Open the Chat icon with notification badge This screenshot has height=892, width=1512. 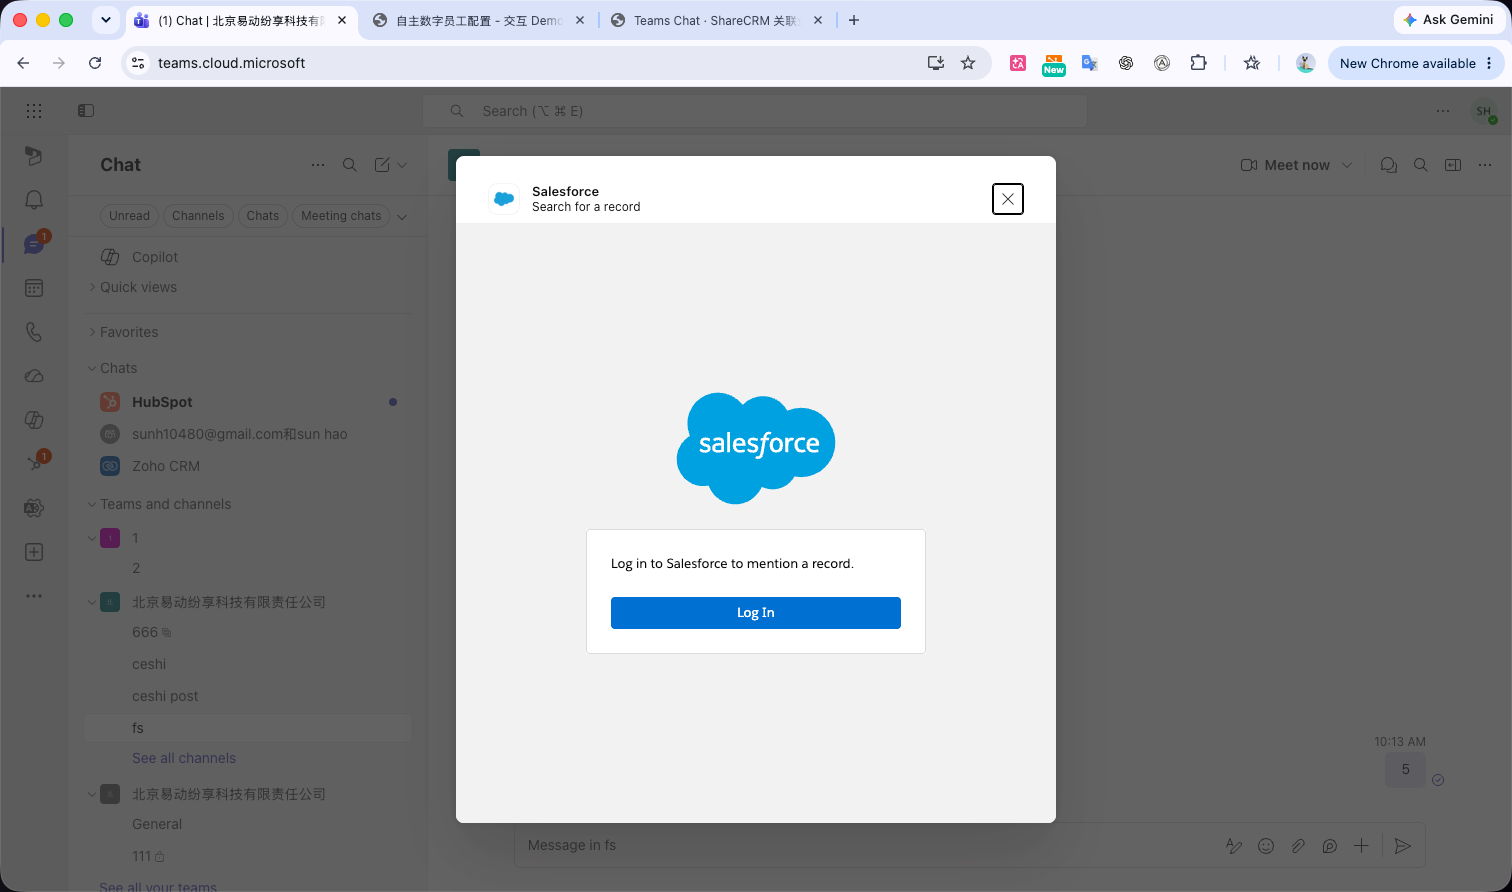[34, 244]
